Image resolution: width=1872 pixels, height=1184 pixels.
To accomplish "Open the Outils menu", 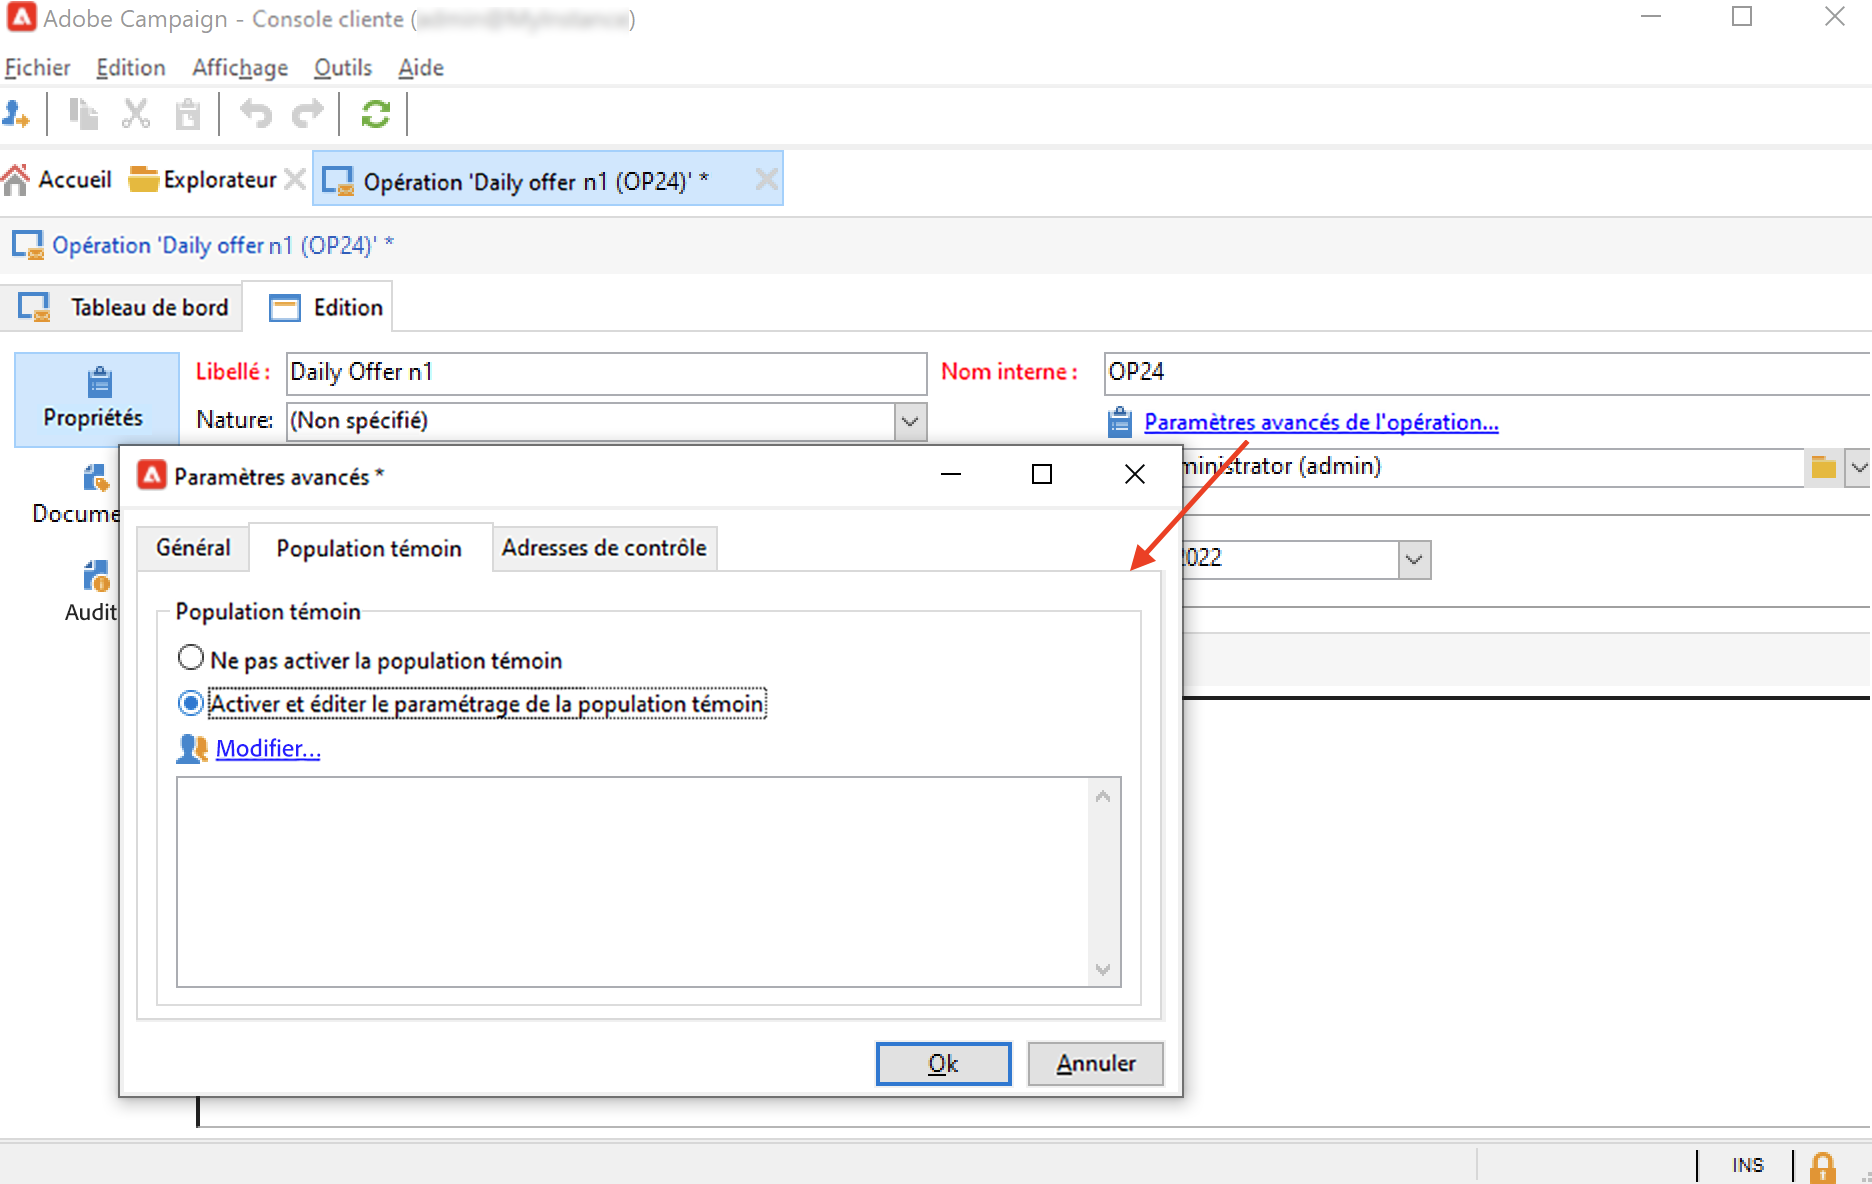I will (x=343, y=68).
